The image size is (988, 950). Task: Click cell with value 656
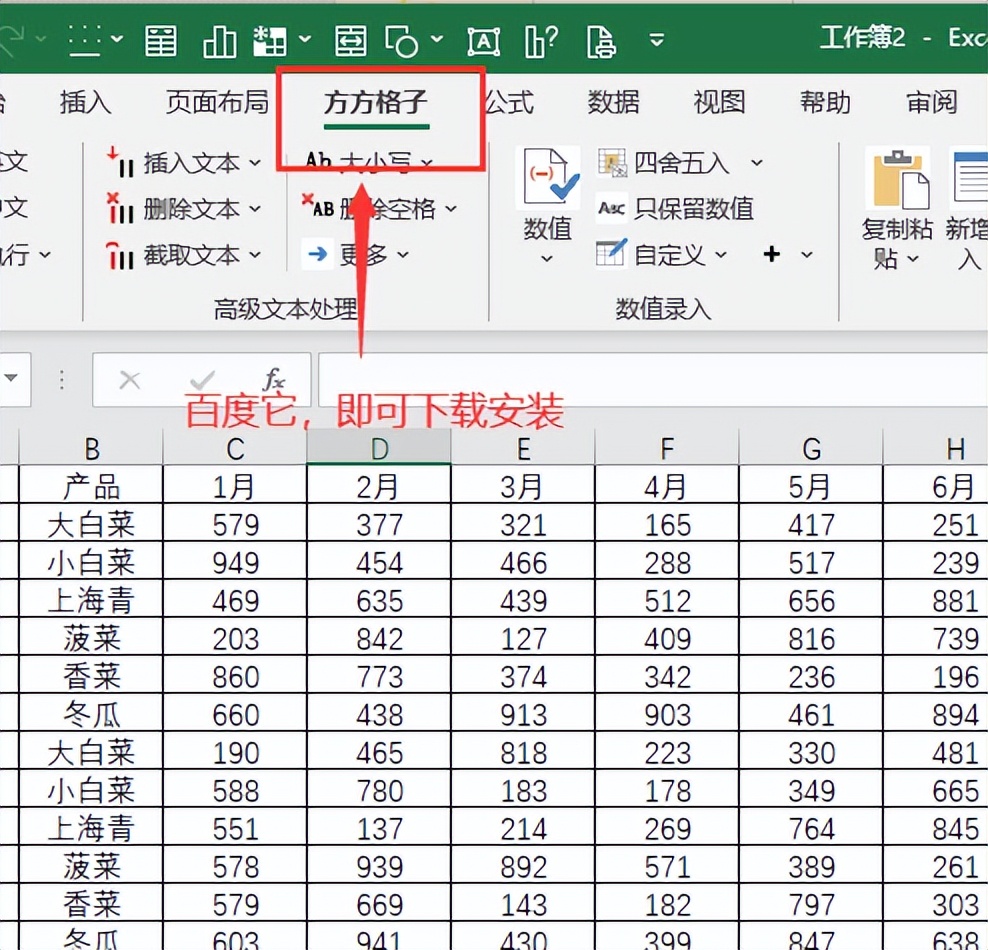[x=811, y=599]
